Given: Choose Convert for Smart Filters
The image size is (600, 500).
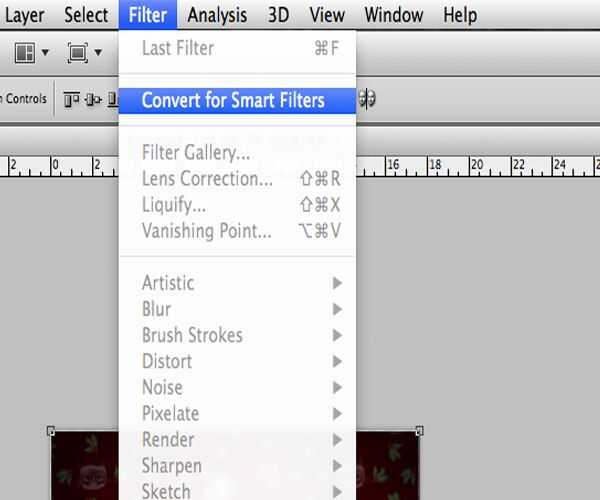Looking at the screenshot, I should tap(233, 100).
